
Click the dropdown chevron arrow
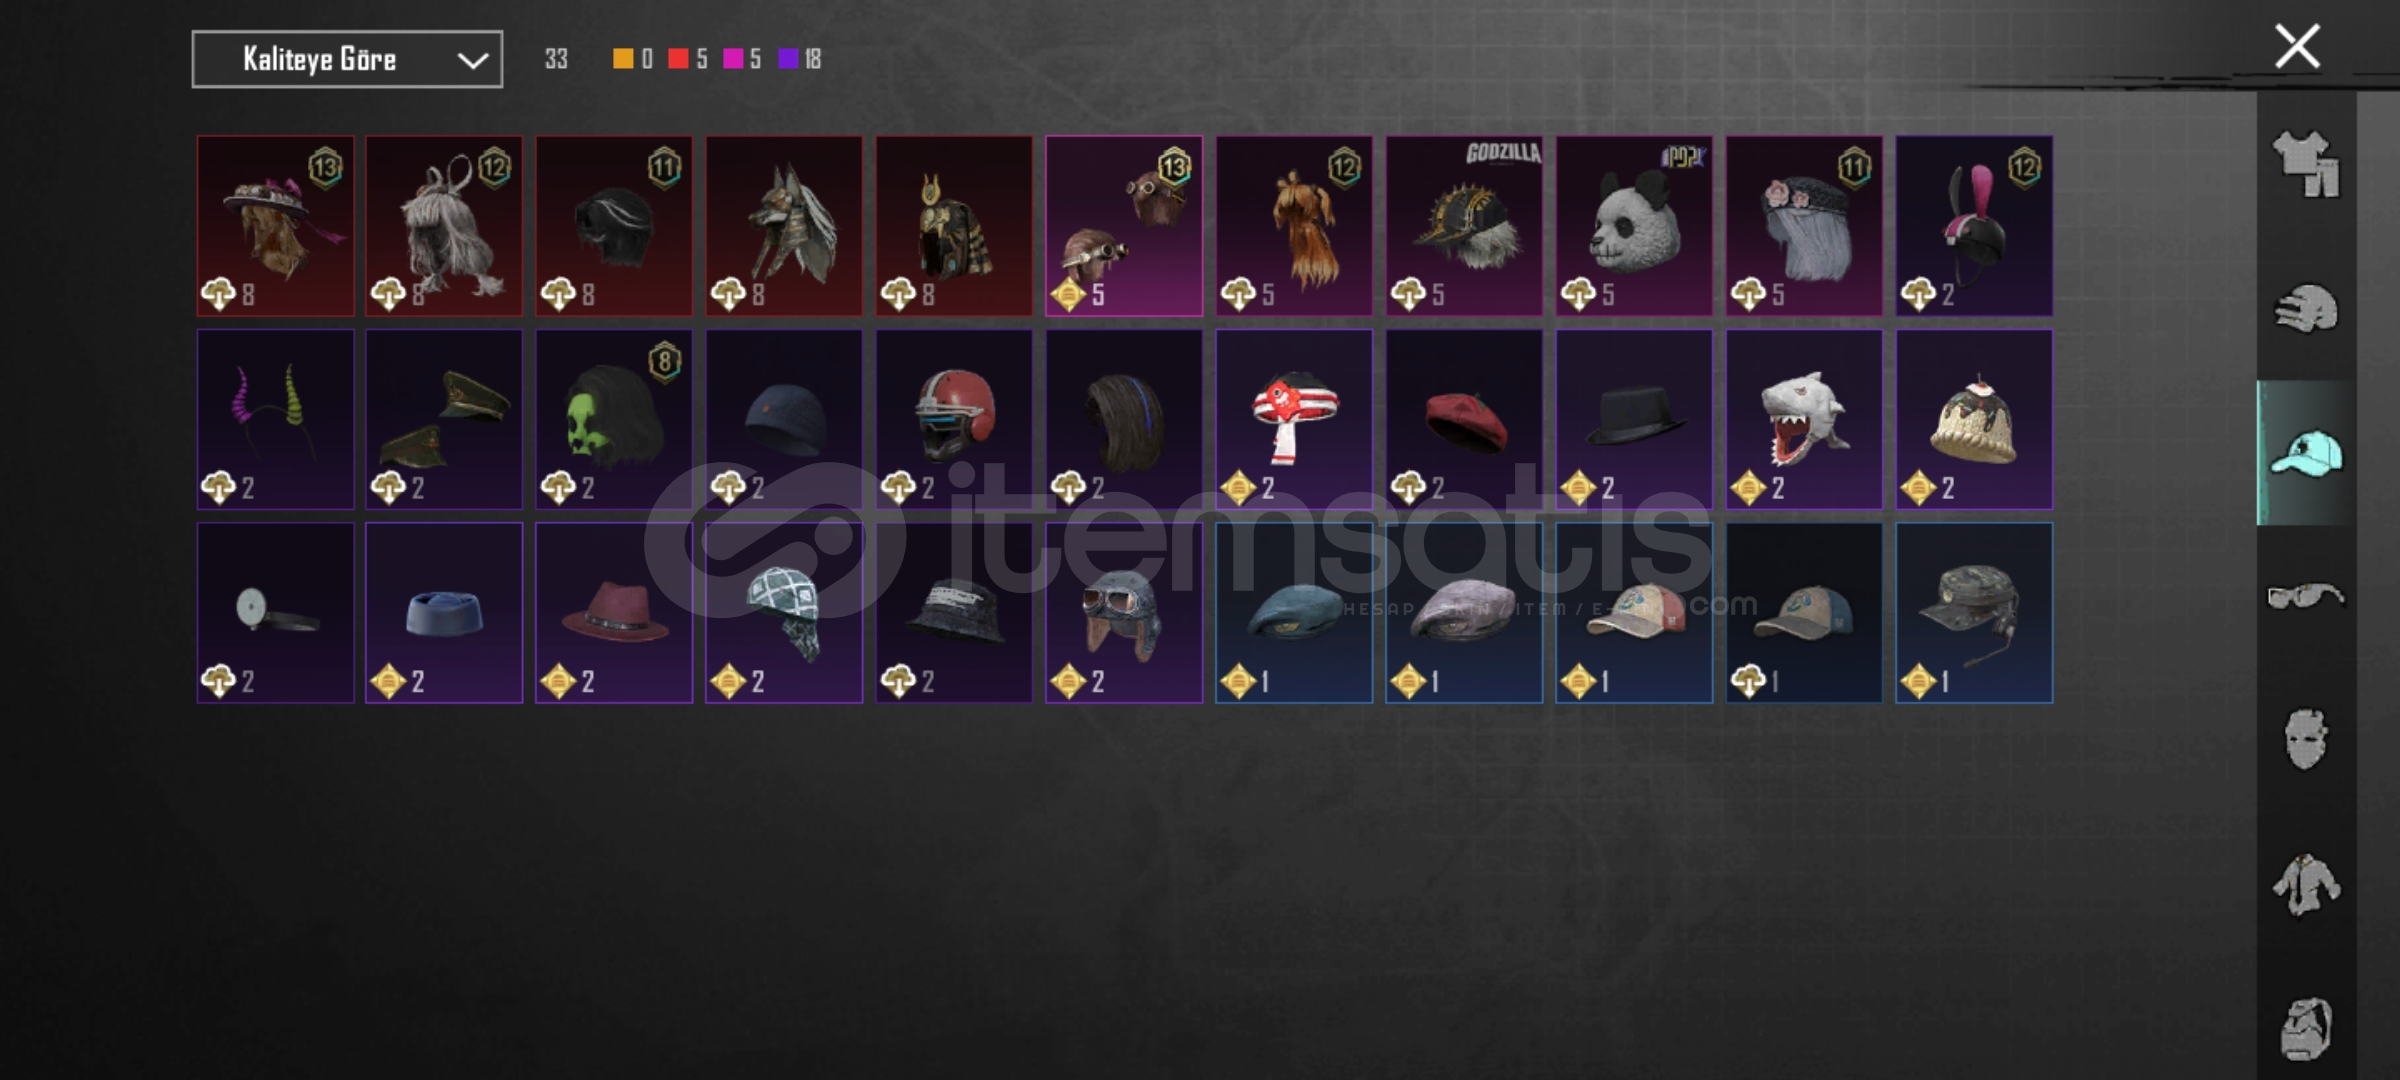click(473, 61)
